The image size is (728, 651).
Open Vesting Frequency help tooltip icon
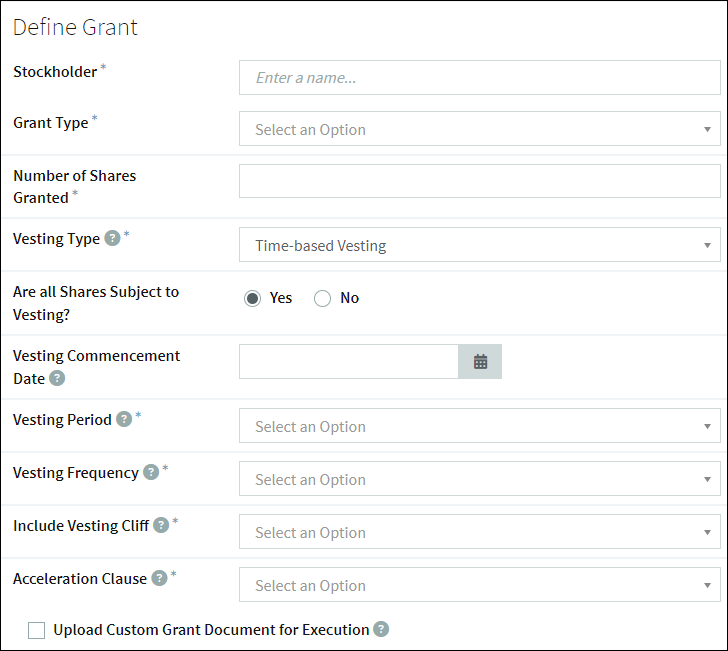(151, 472)
